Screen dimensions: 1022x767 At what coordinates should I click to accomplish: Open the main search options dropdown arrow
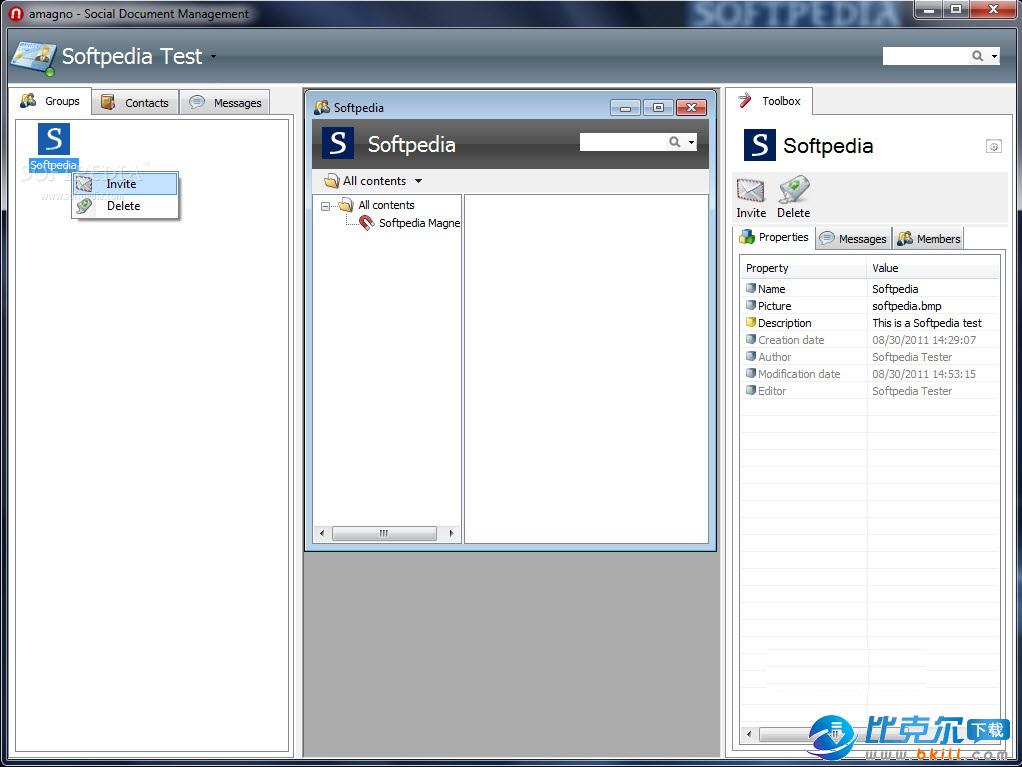[994, 57]
